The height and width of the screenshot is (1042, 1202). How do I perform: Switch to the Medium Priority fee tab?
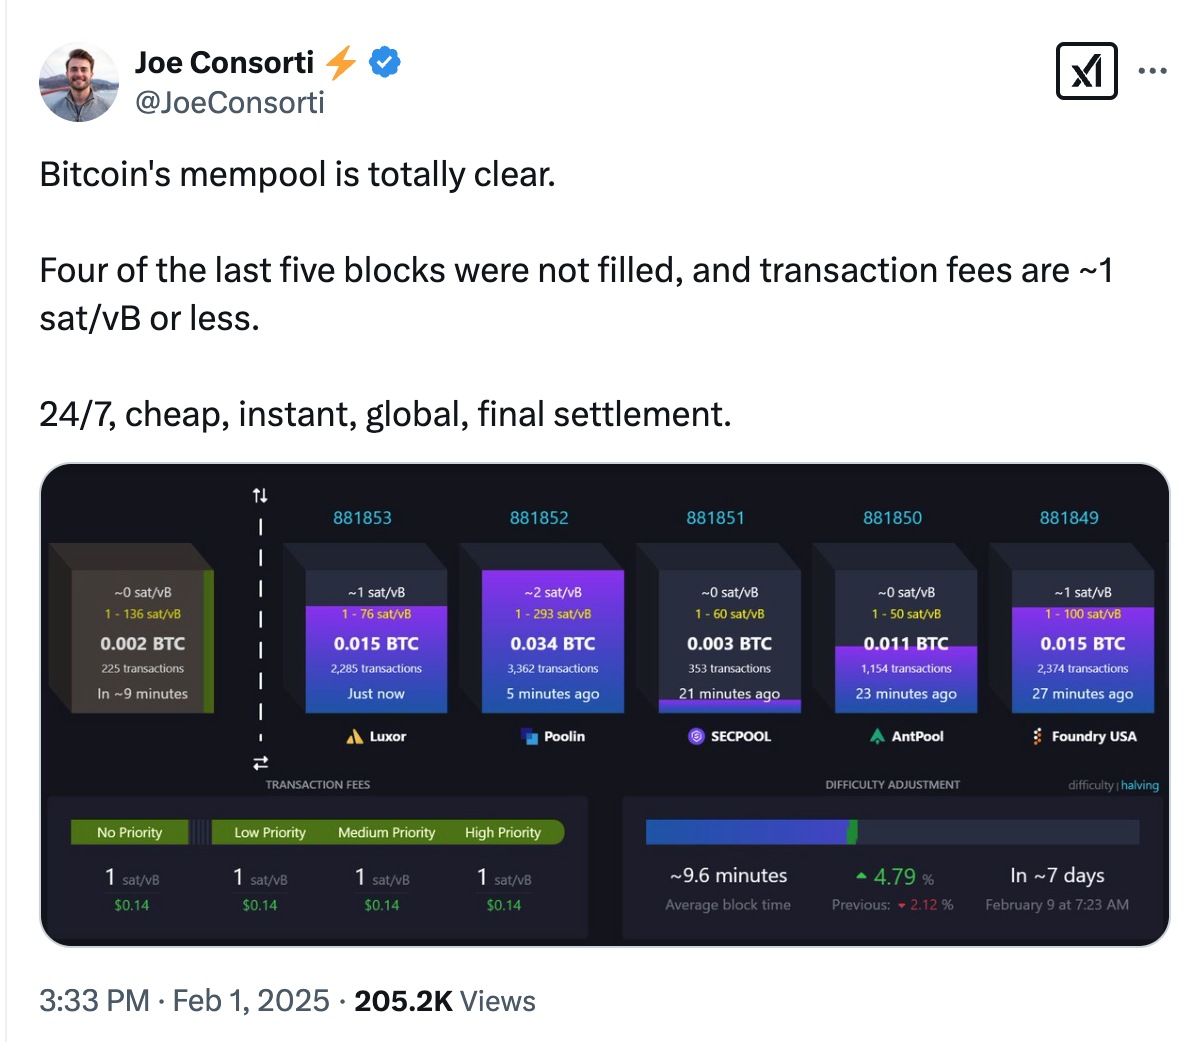(x=386, y=831)
